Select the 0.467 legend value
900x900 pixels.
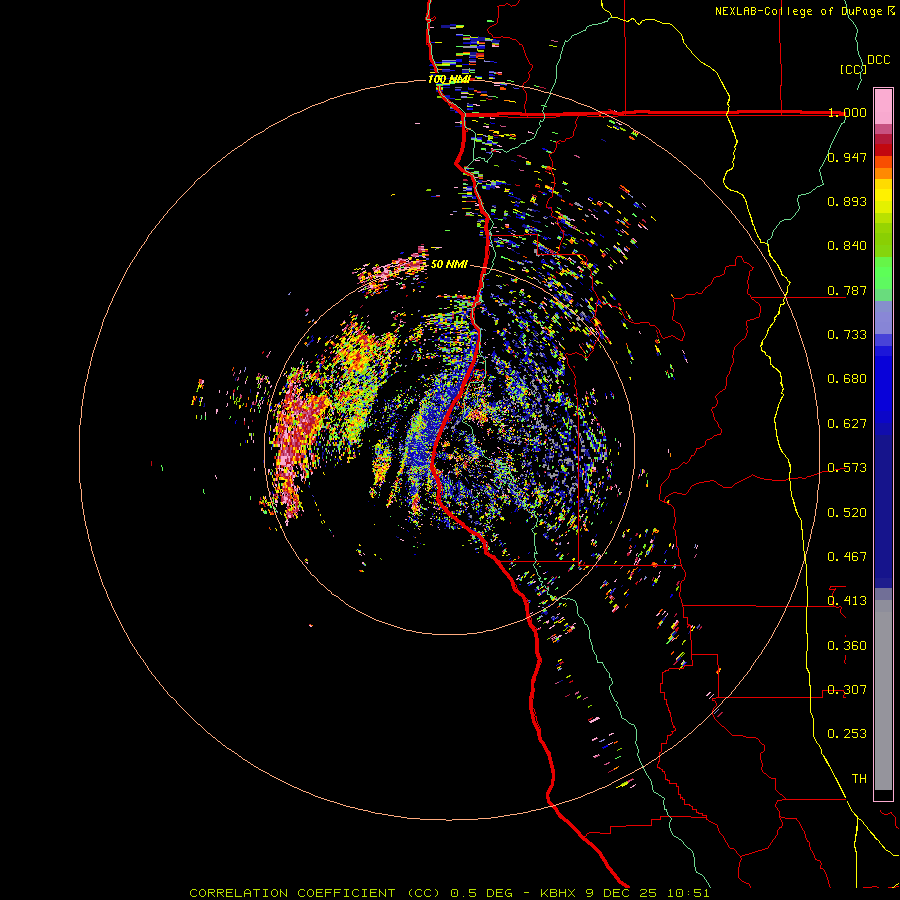847,557
